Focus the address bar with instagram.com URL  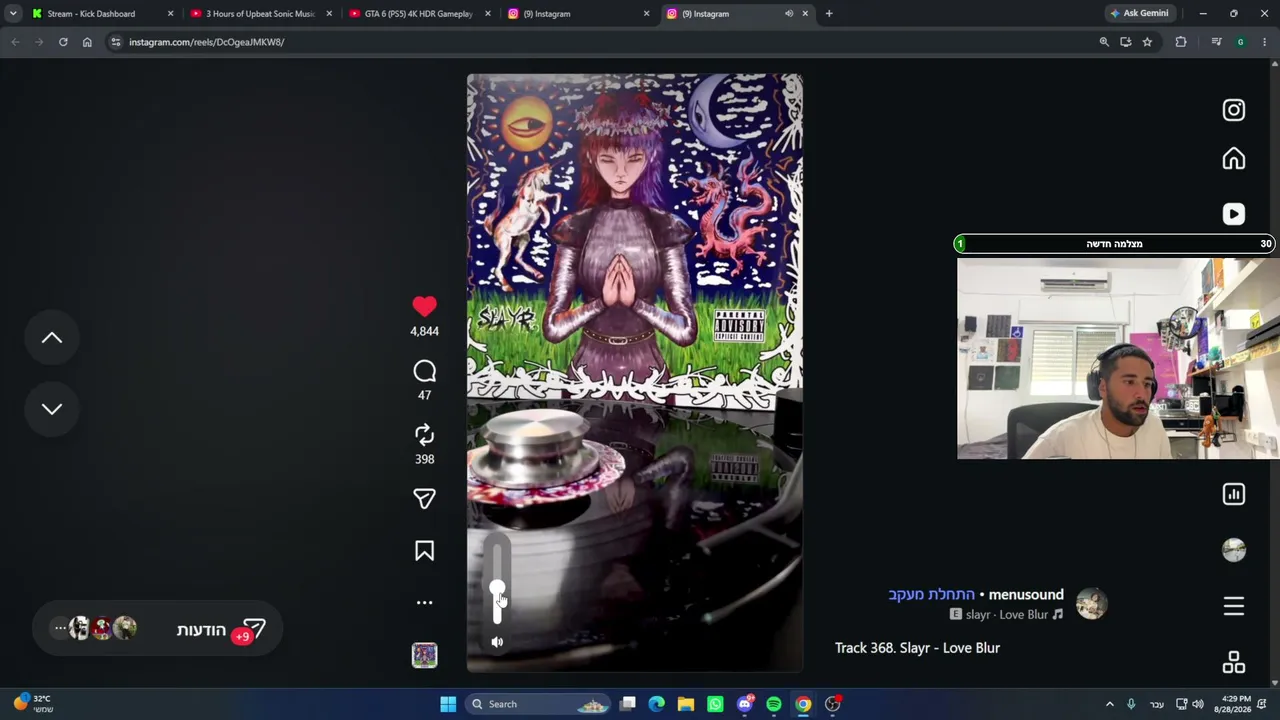click(600, 42)
